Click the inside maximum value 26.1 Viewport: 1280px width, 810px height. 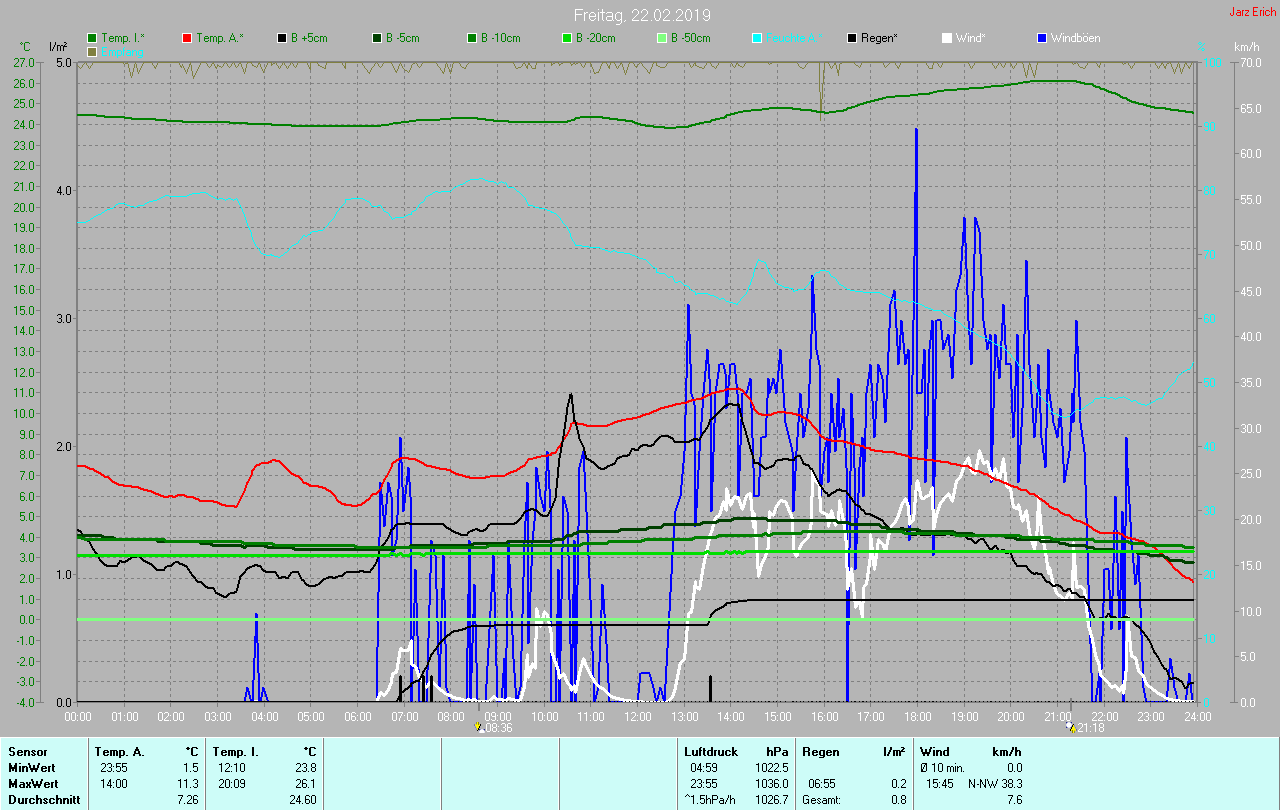coord(305,783)
